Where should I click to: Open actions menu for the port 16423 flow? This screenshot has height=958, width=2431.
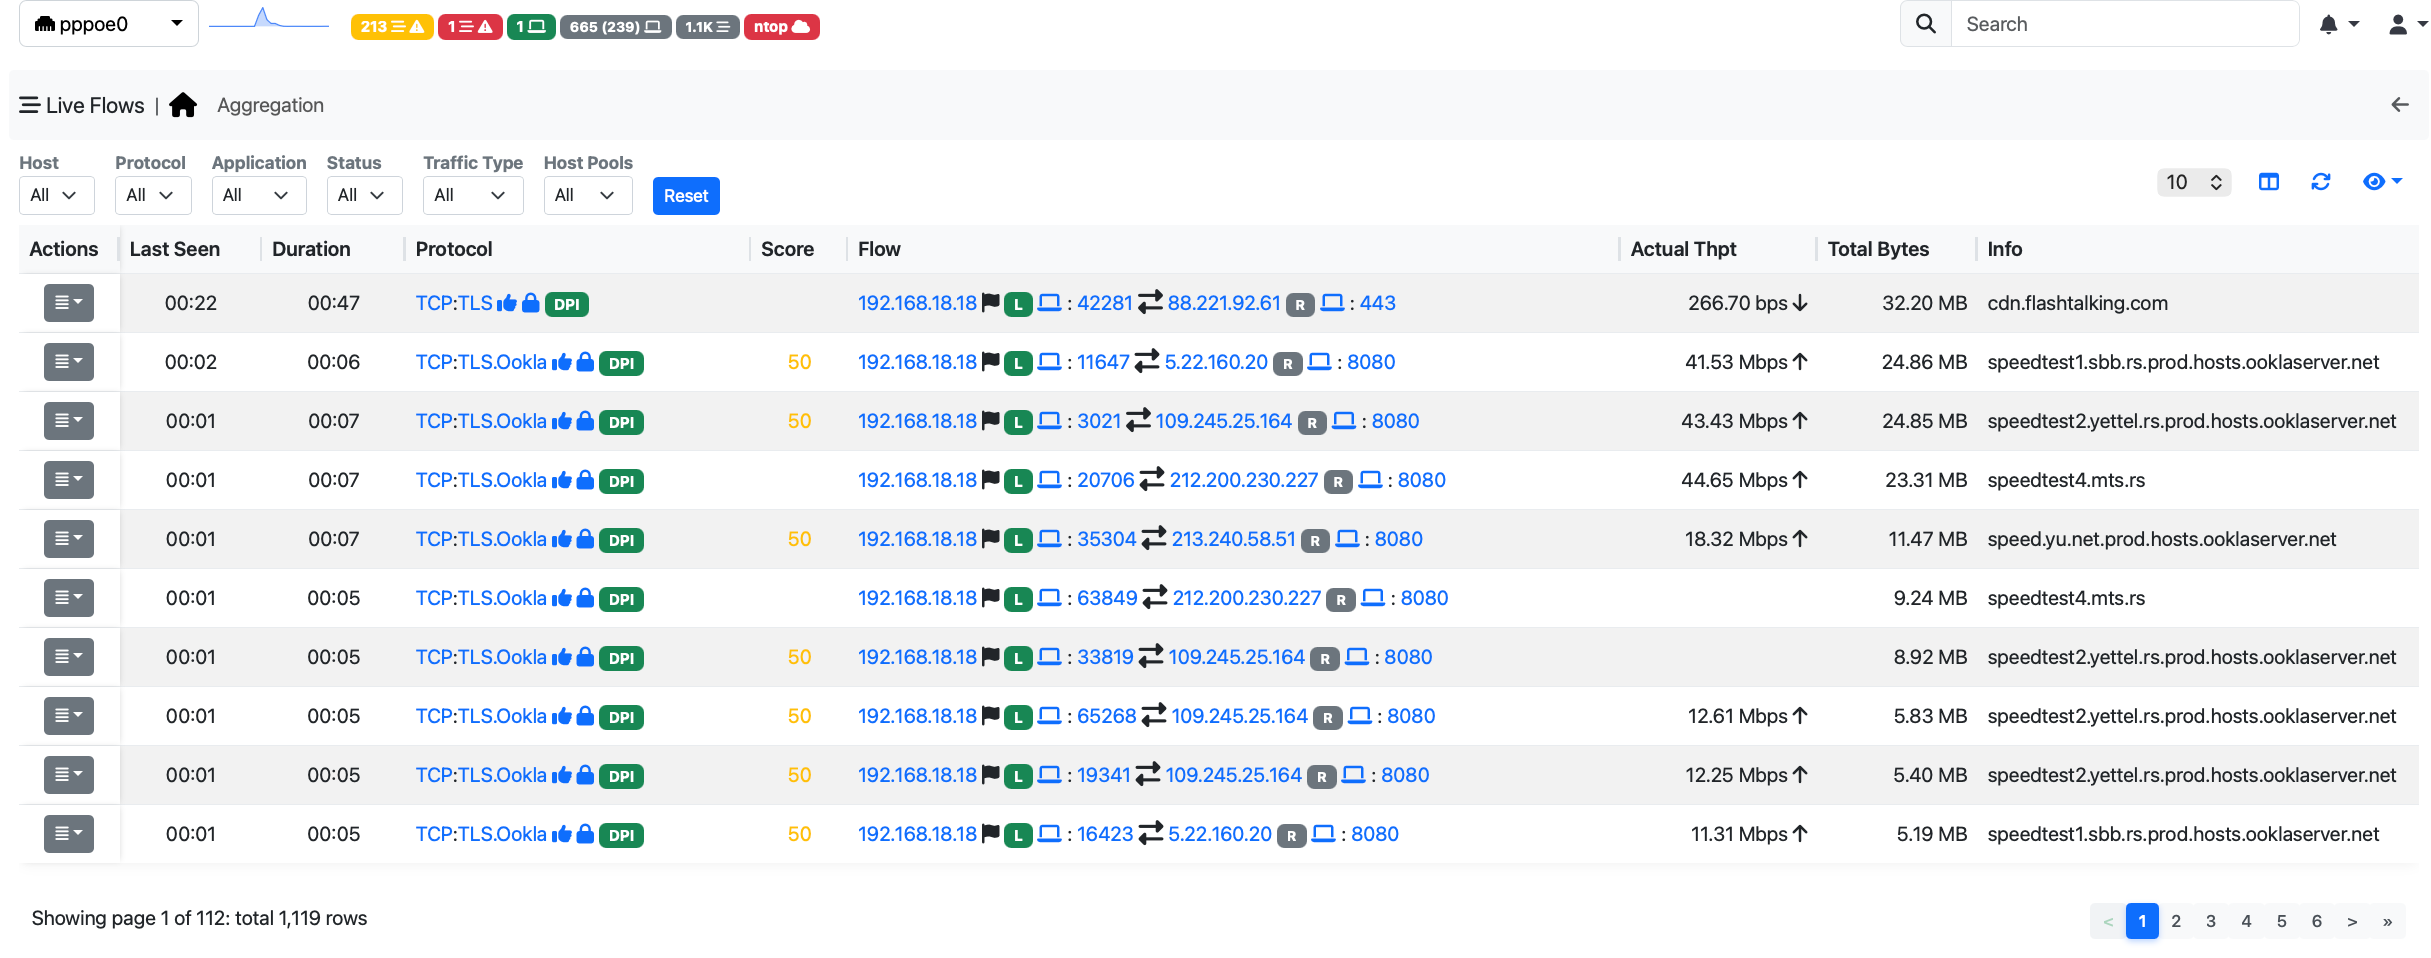(x=68, y=834)
